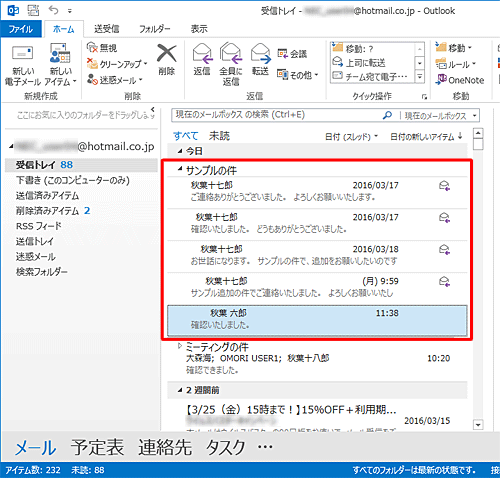Create a new email with 新しい電子メール

click(x=22, y=65)
